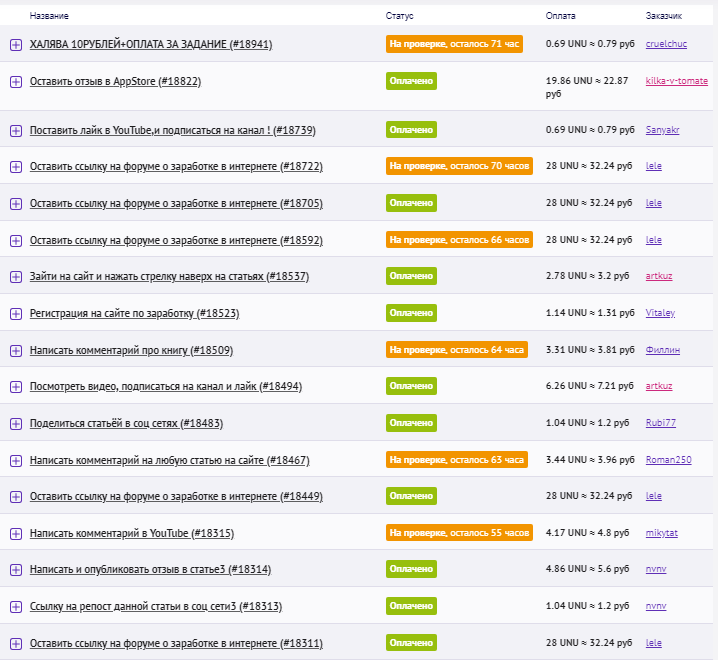This screenshot has width=718, height=660.
Task: Expand plus icon beside AppStore review task
Action: [x=15, y=82]
